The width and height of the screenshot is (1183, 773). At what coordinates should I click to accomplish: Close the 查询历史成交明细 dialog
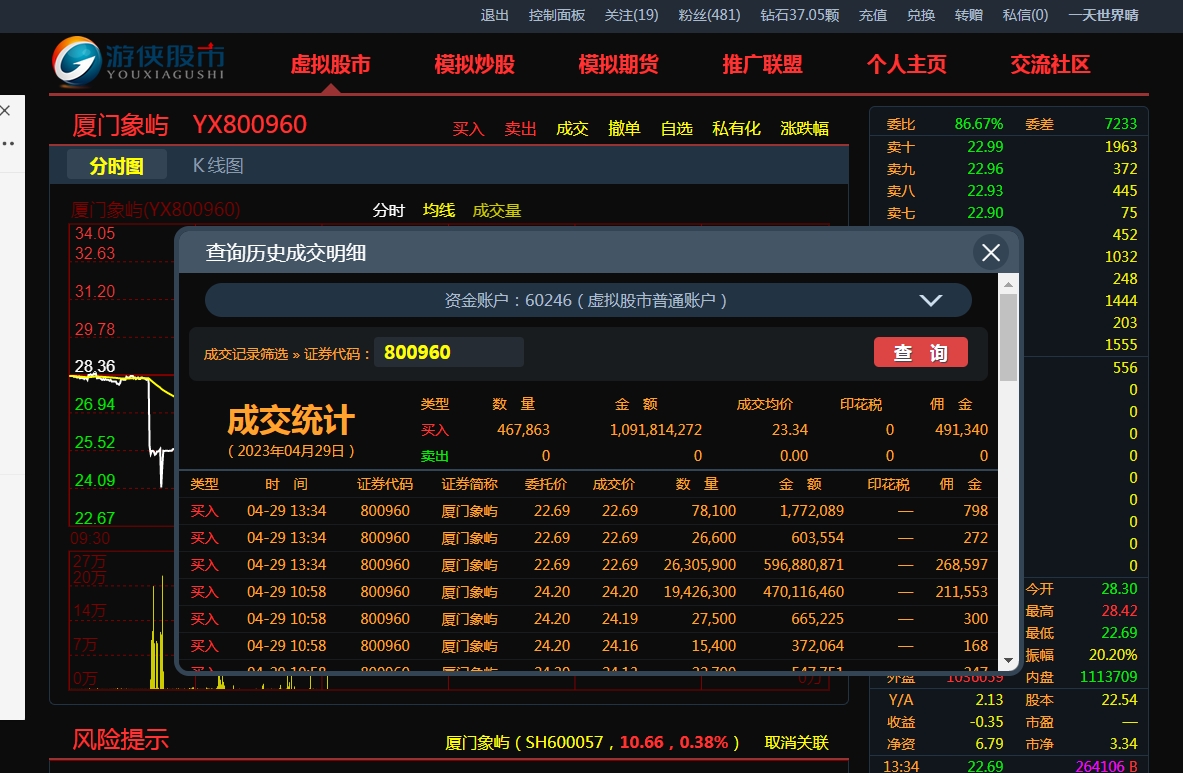(x=991, y=253)
